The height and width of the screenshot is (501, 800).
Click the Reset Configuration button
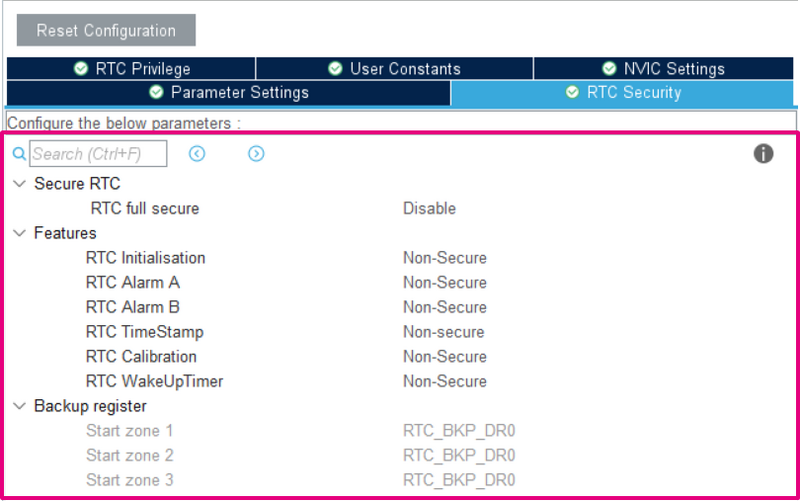(106, 30)
